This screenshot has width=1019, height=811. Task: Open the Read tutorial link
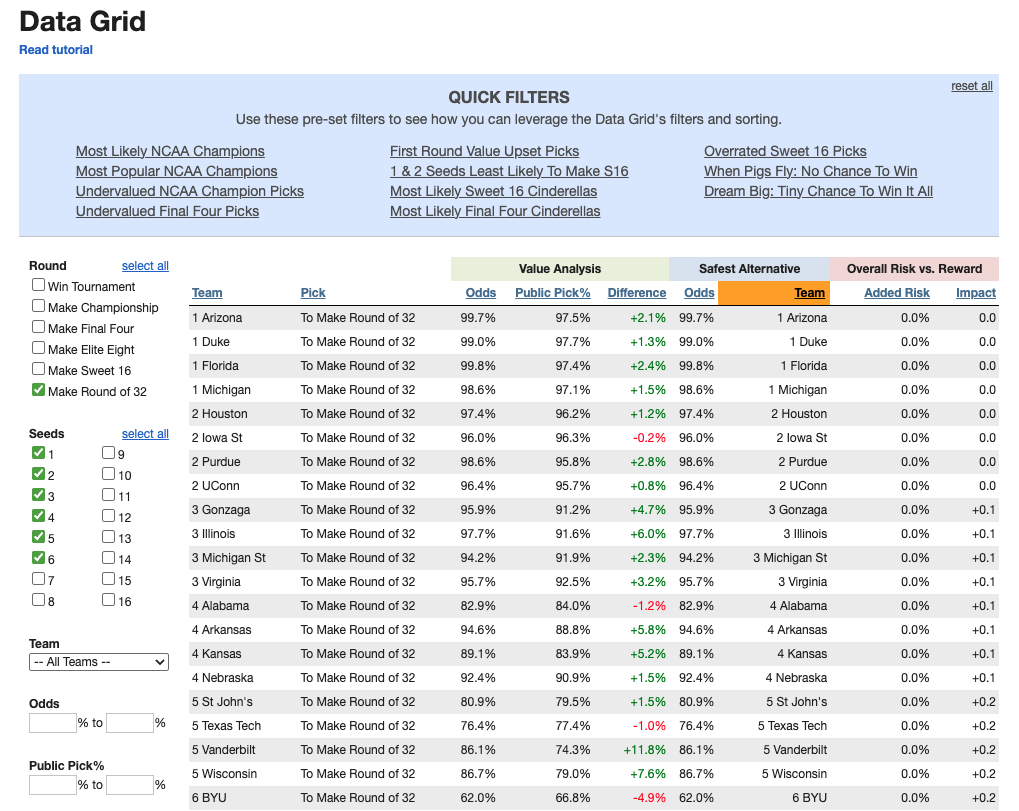[x=56, y=50]
